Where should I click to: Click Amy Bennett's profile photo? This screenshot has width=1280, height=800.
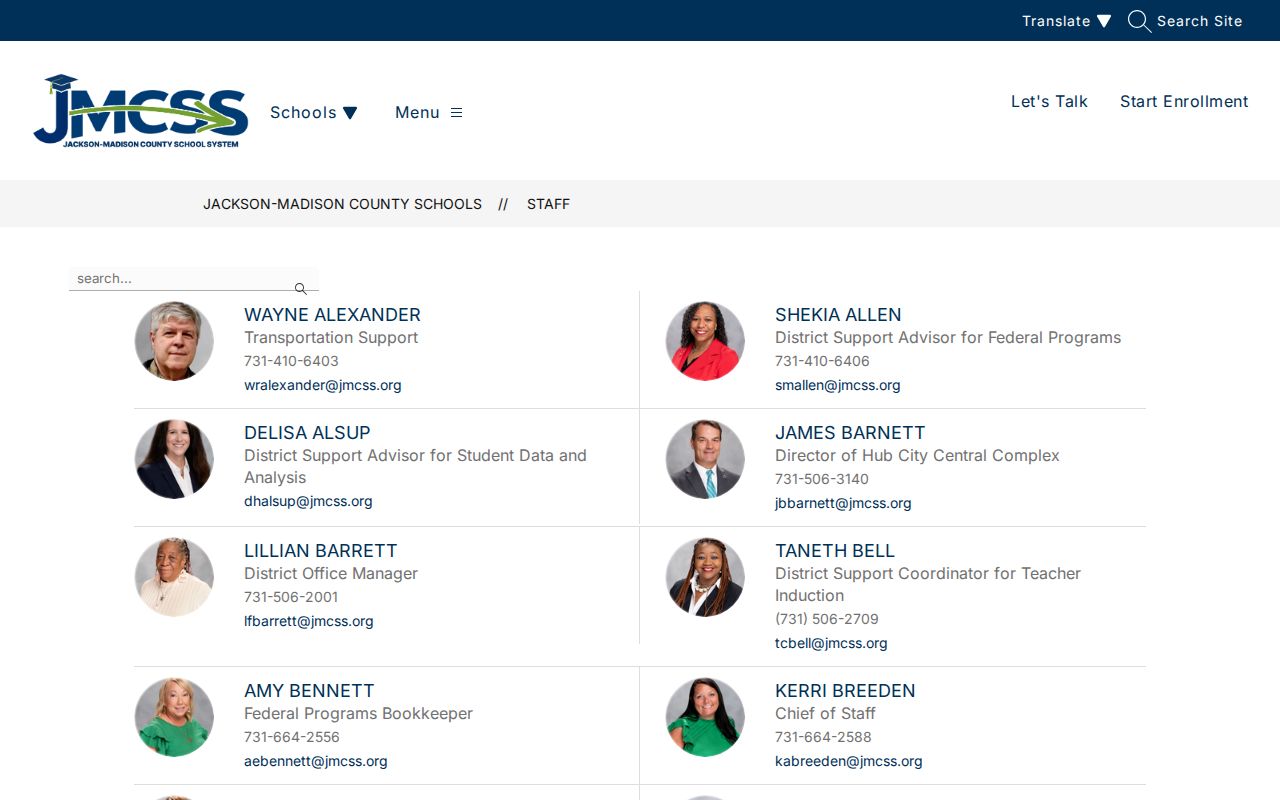pos(174,717)
